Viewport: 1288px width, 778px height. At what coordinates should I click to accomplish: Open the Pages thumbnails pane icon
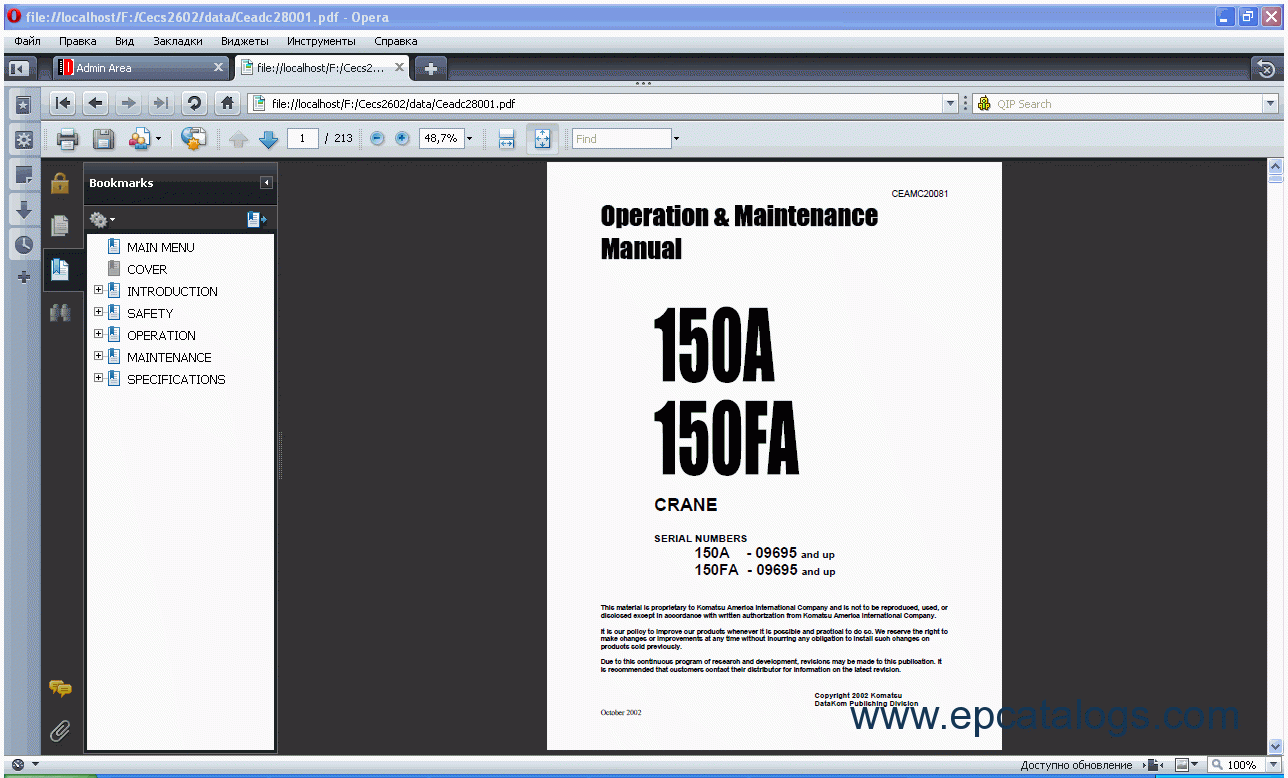pyautogui.click(x=60, y=226)
